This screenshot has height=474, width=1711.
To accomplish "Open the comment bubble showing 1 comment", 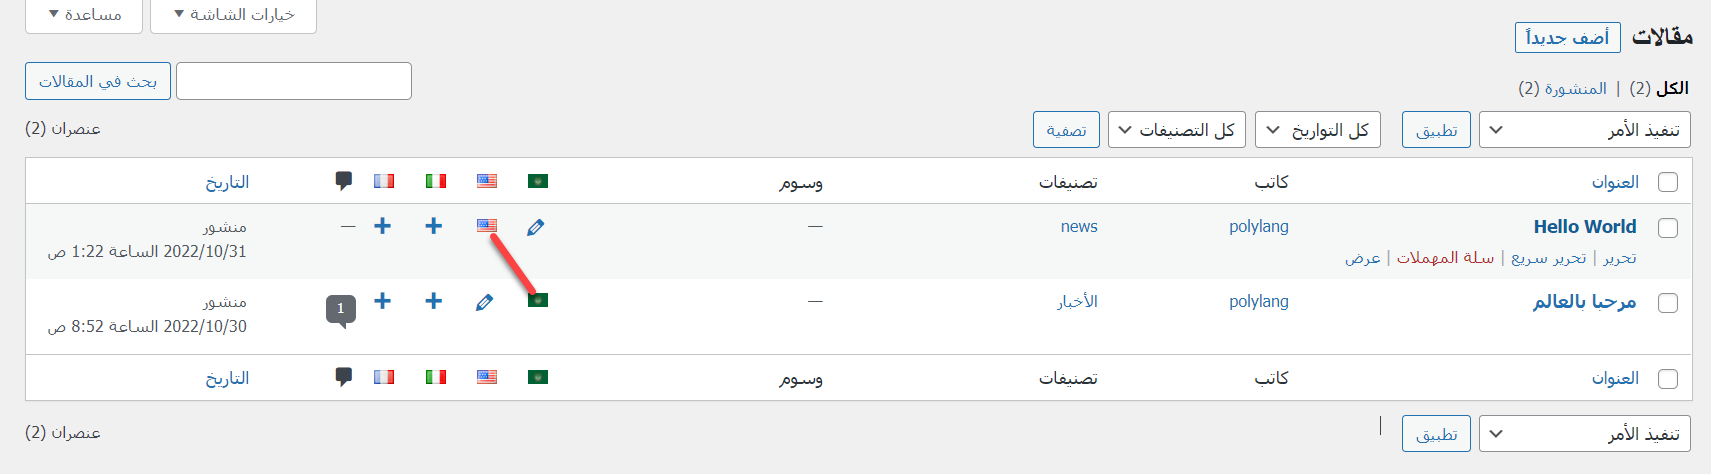I will pos(341,309).
